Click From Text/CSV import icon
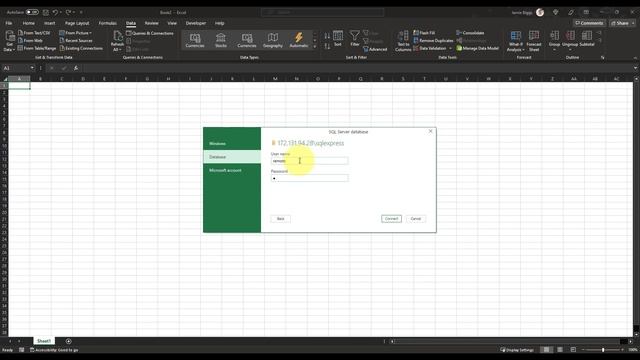Image resolution: width=640 pixels, height=360 pixels. point(20,33)
